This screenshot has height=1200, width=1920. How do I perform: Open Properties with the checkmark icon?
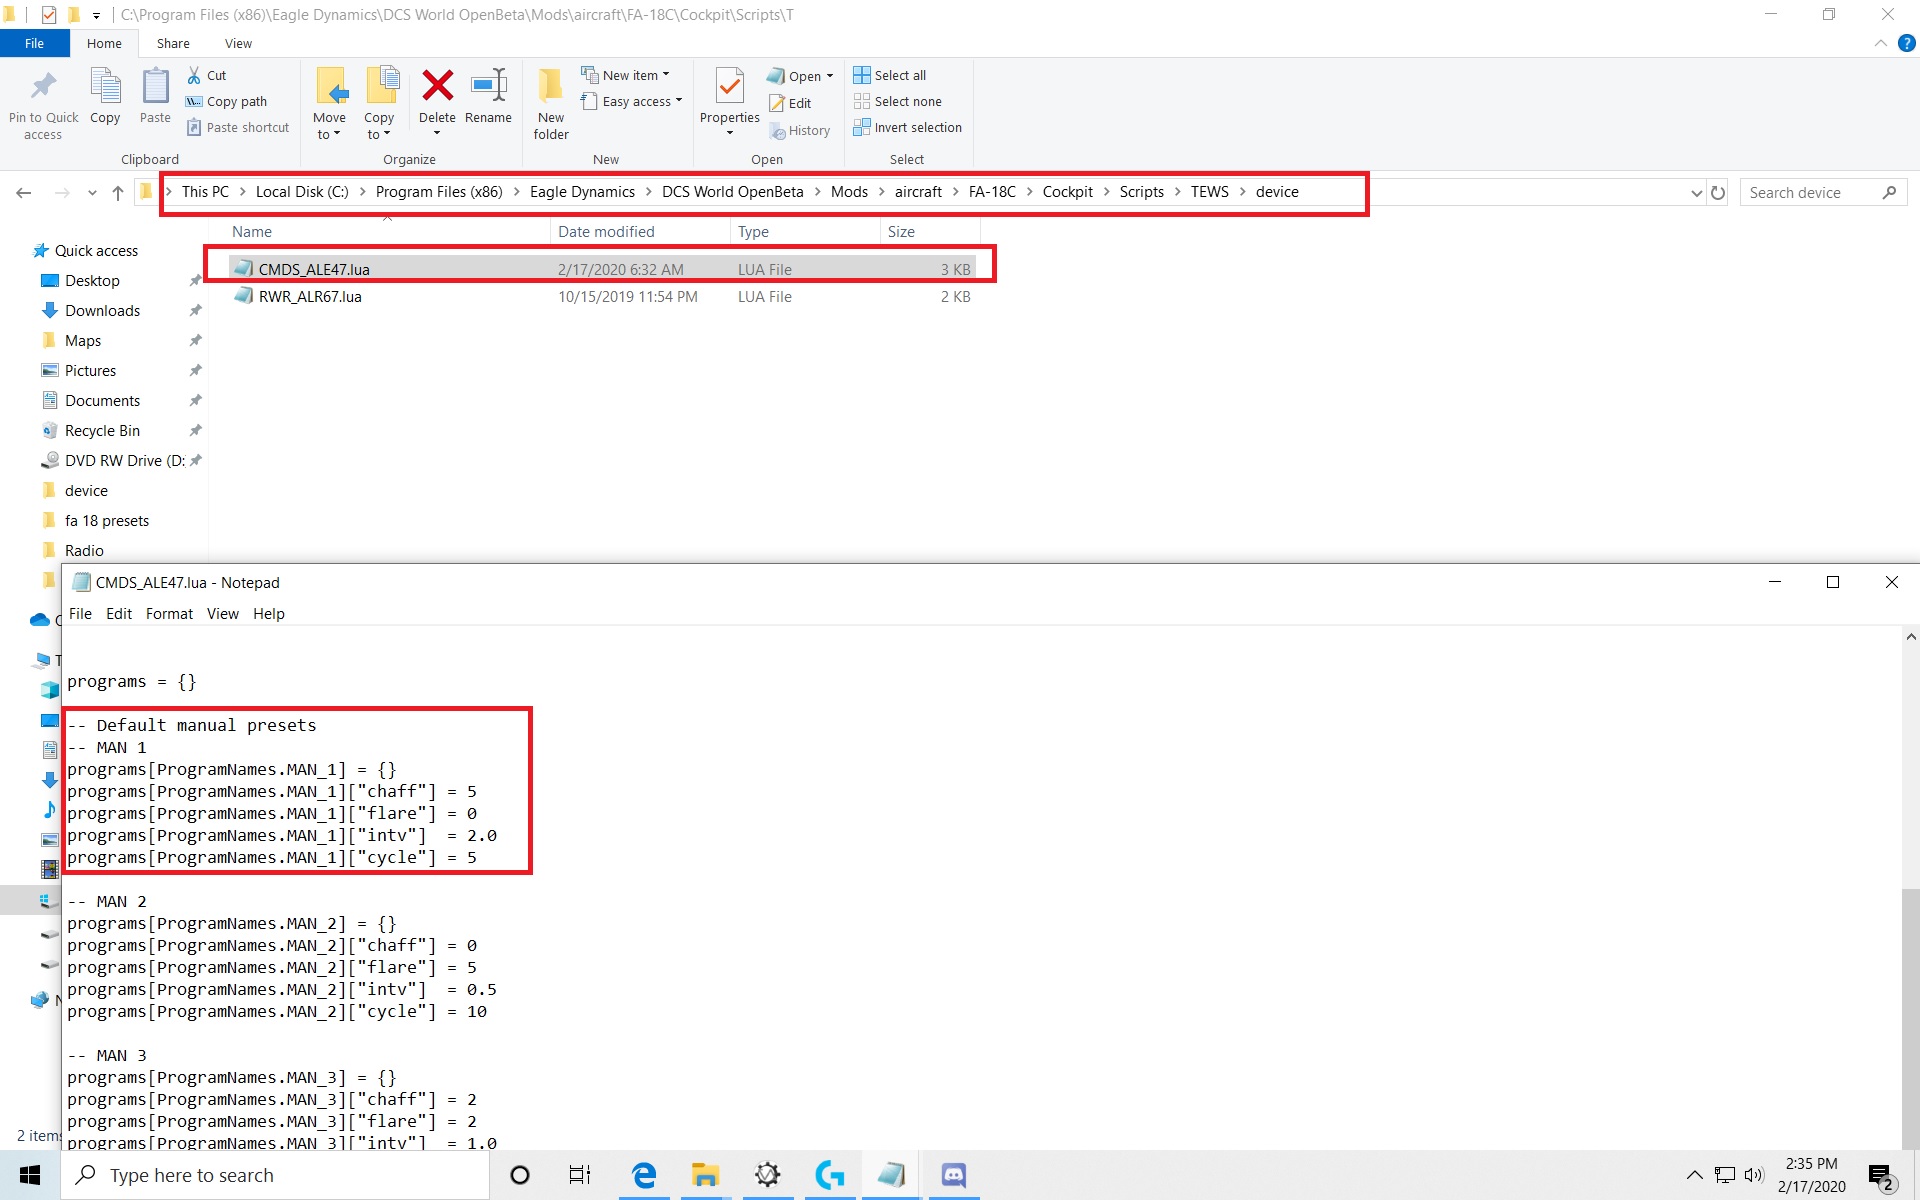coord(730,87)
